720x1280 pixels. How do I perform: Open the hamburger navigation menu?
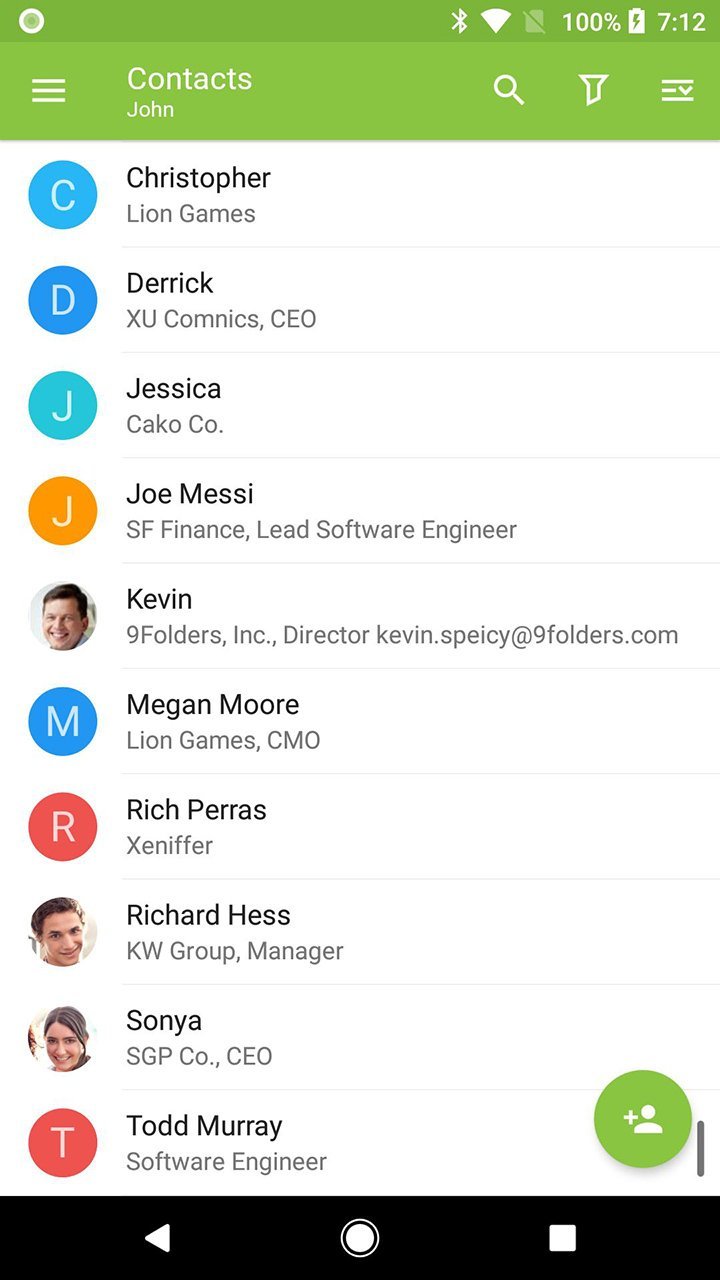pos(48,91)
